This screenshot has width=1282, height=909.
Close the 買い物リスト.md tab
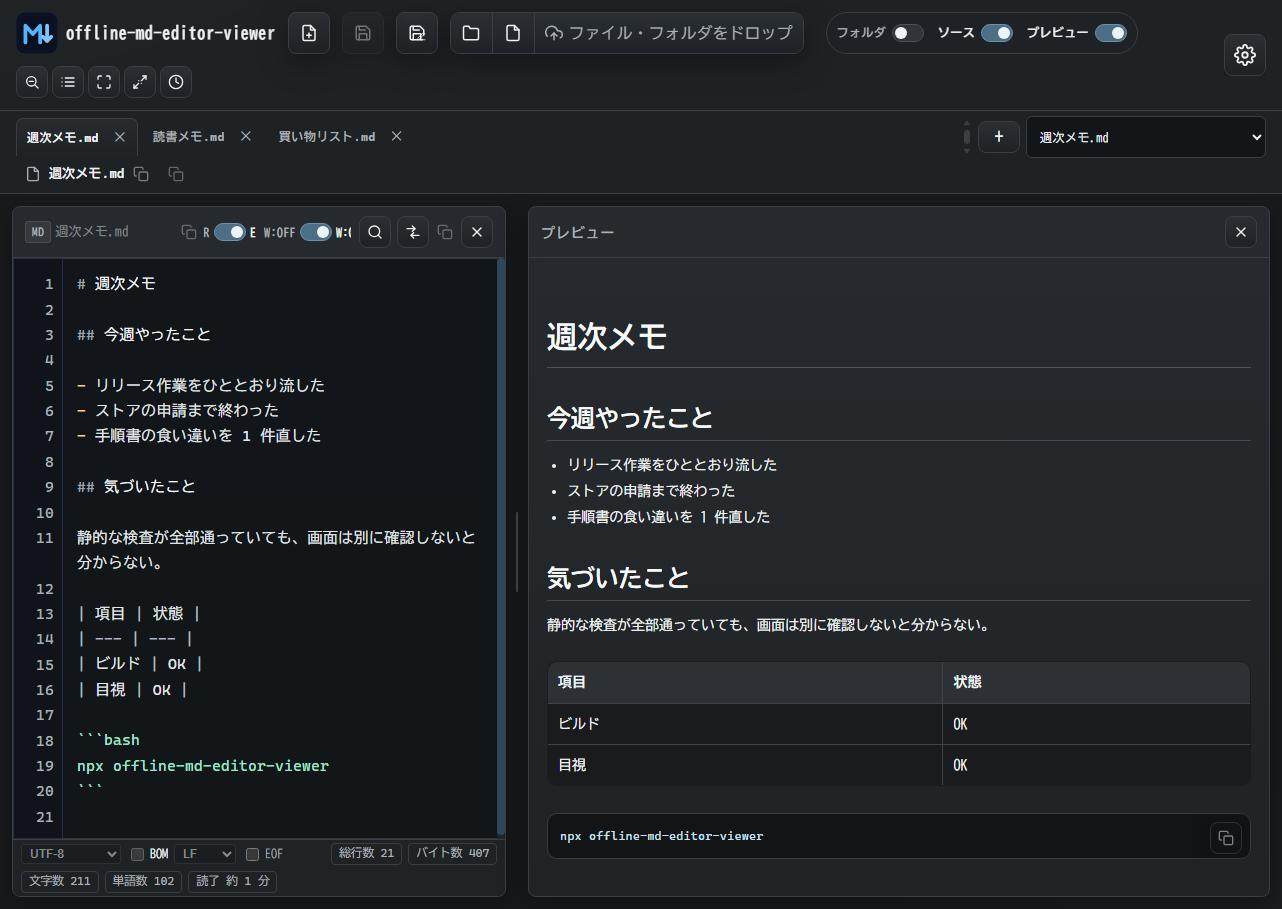[396, 136]
